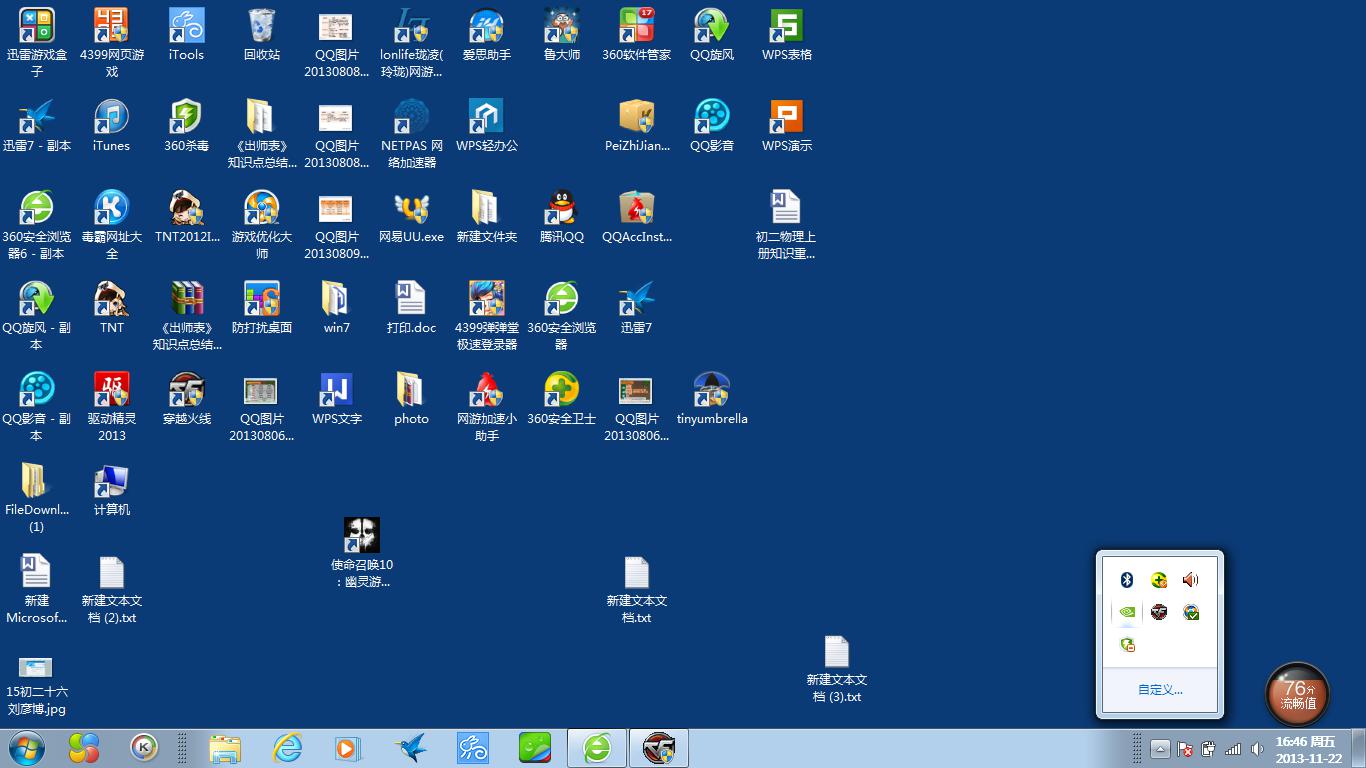
Task: Click the NVIDIA tray icon
Action: click(x=1127, y=612)
